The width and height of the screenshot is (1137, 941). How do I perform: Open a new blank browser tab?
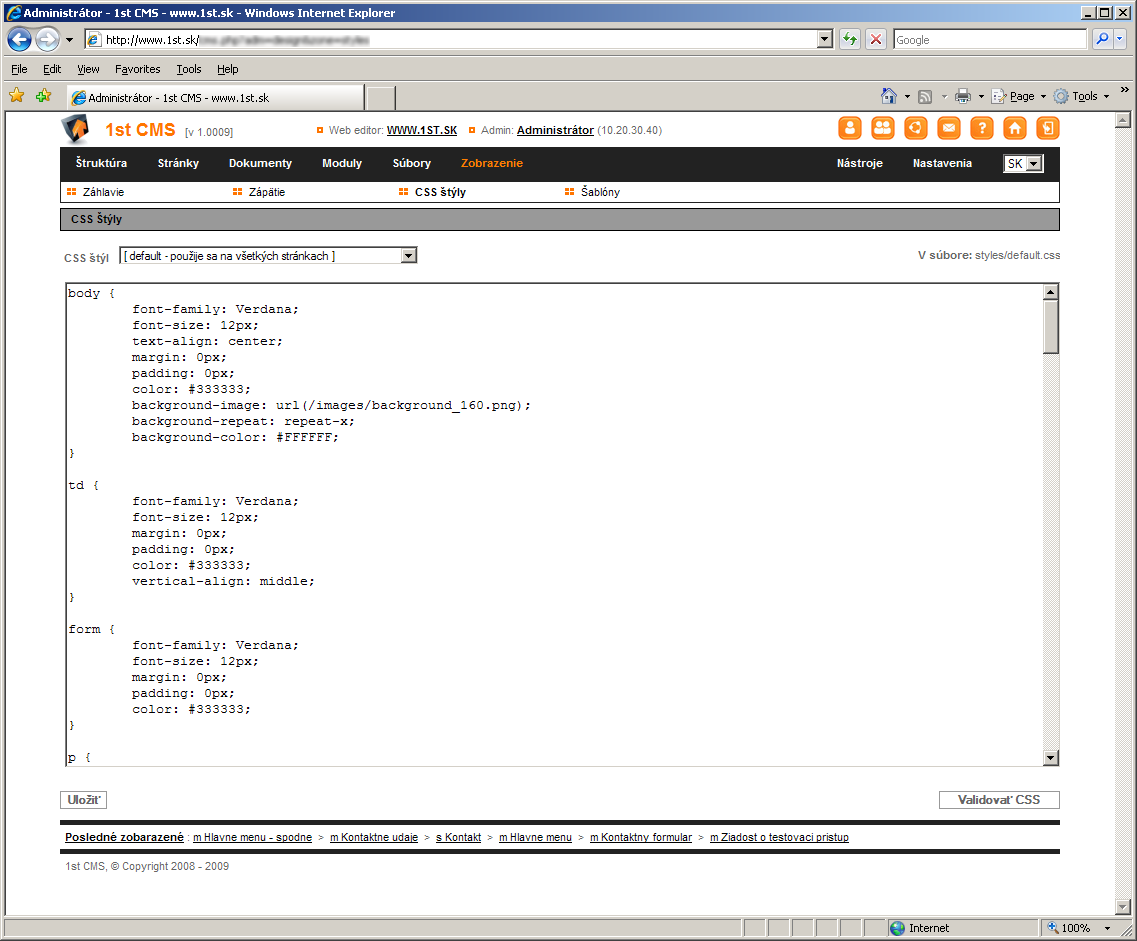381,98
